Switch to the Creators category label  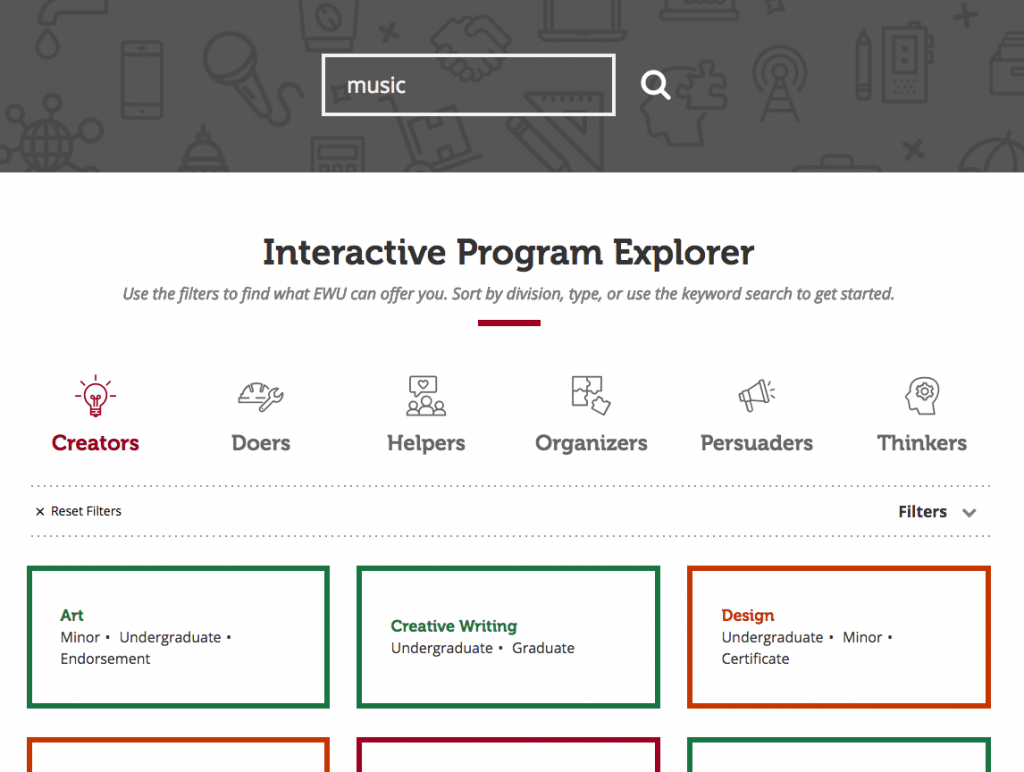[x=95, y=443]
